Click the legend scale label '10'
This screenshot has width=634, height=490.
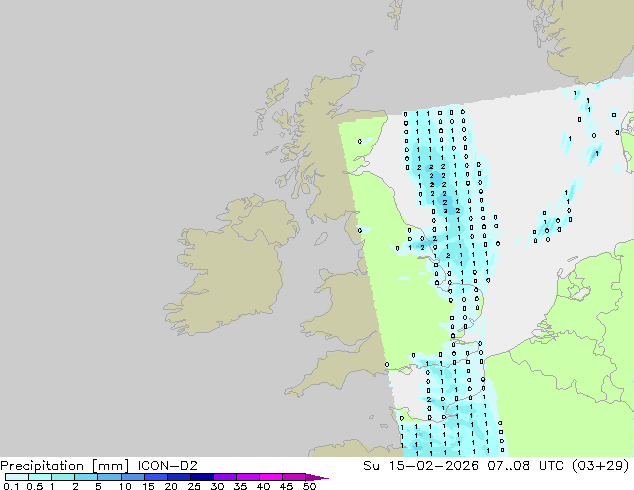125,486
